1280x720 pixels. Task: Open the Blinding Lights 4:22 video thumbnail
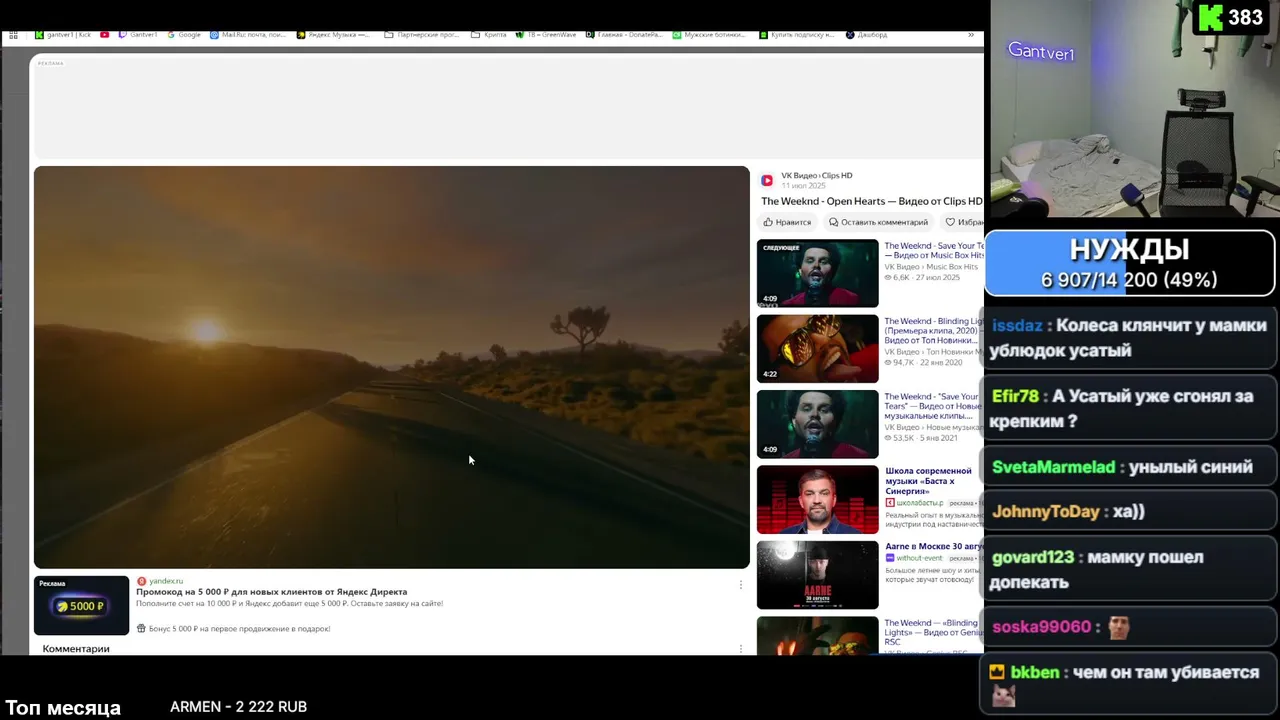[817, 349]
